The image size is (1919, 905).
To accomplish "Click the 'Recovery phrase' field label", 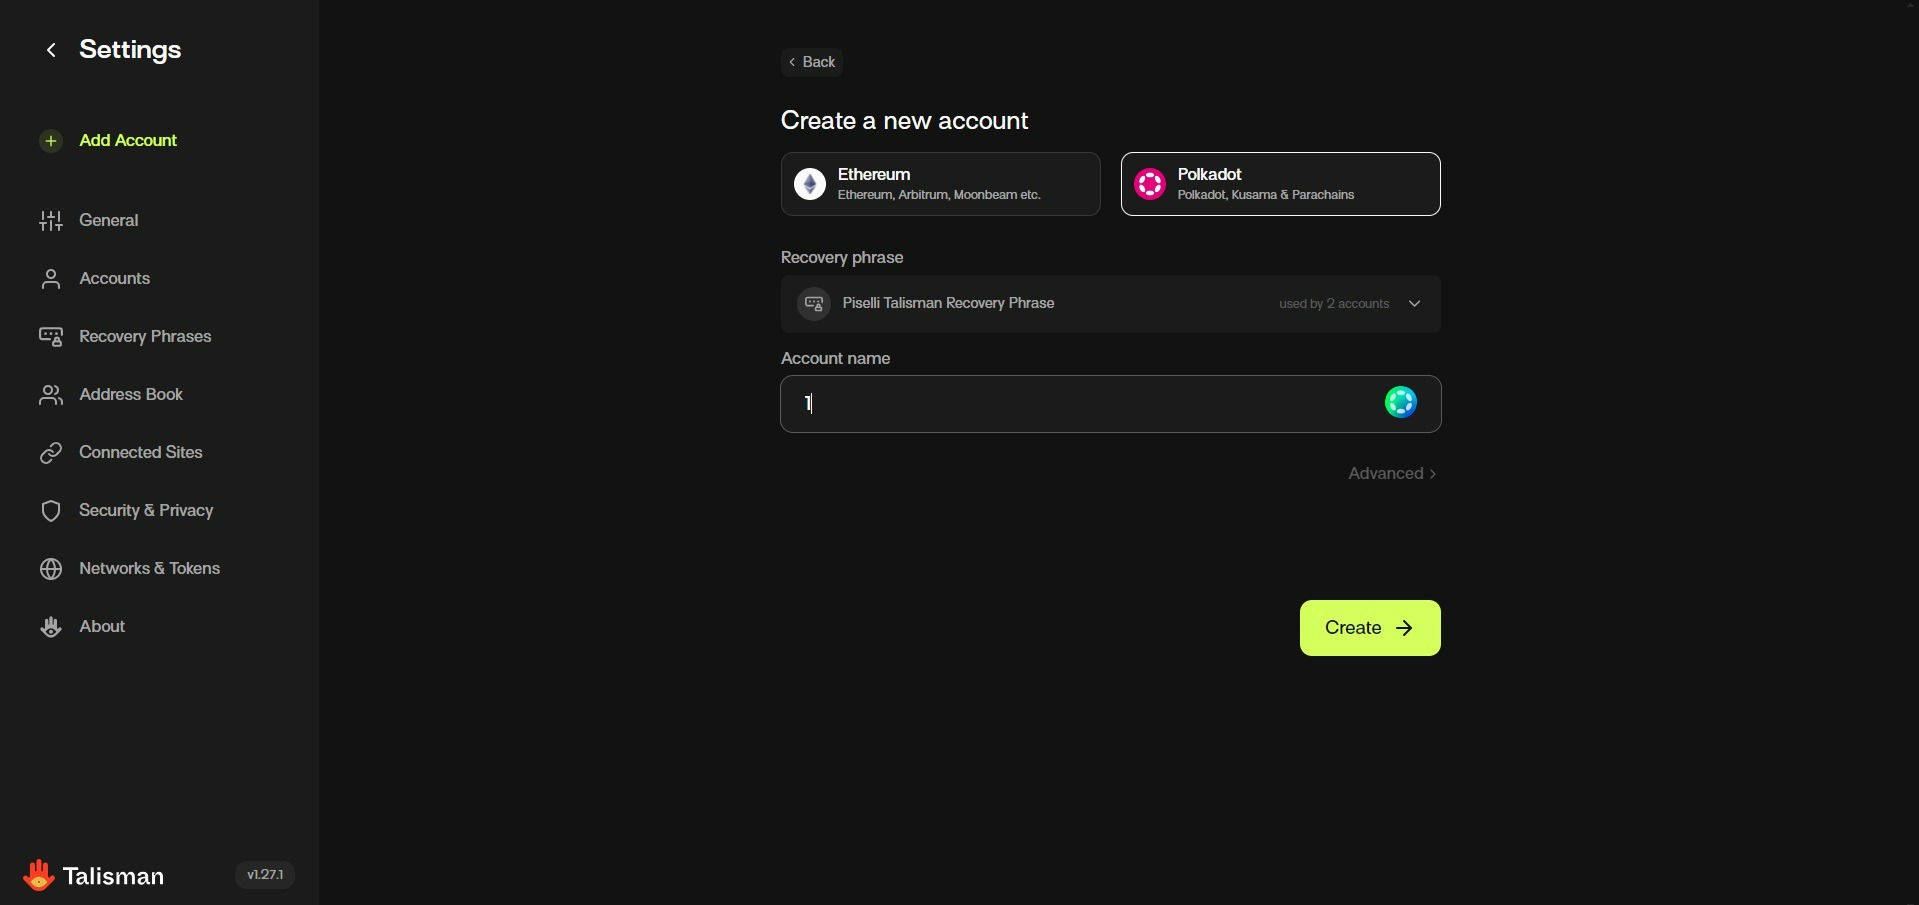I will pos(842,258).
